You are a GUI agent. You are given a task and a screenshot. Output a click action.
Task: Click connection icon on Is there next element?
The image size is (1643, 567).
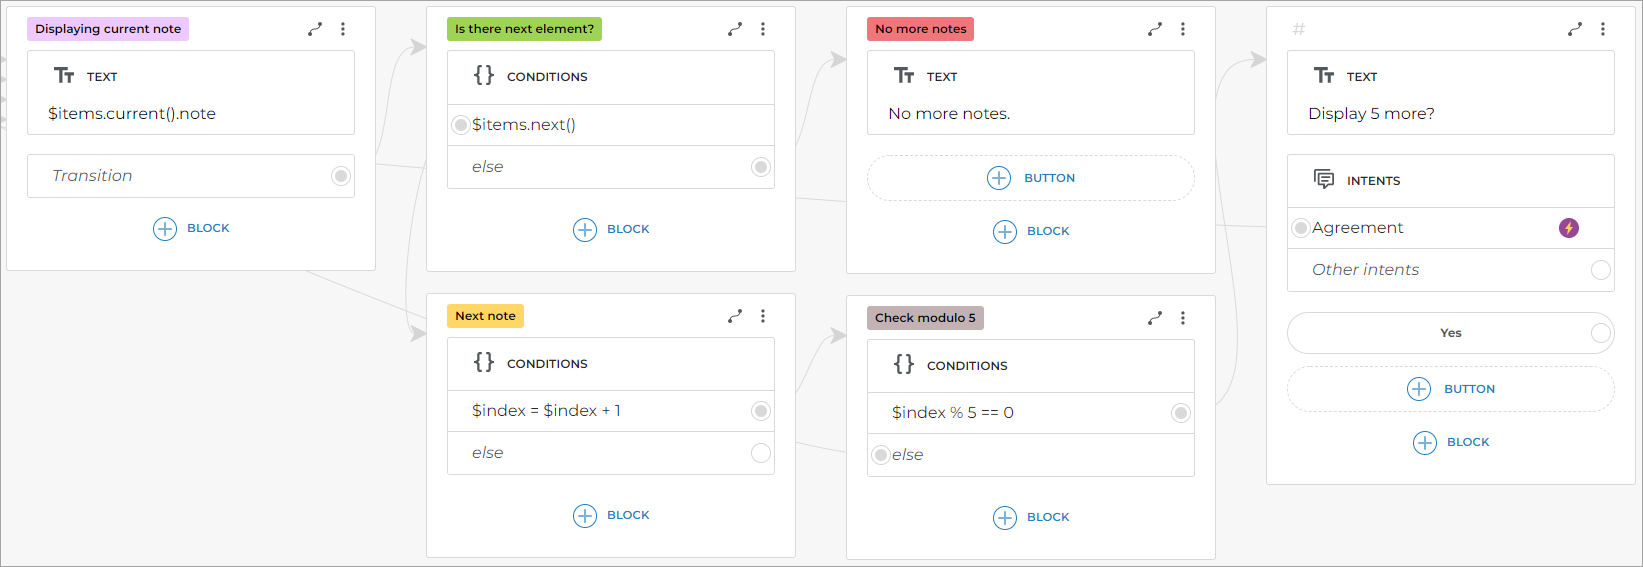(735, 29)
